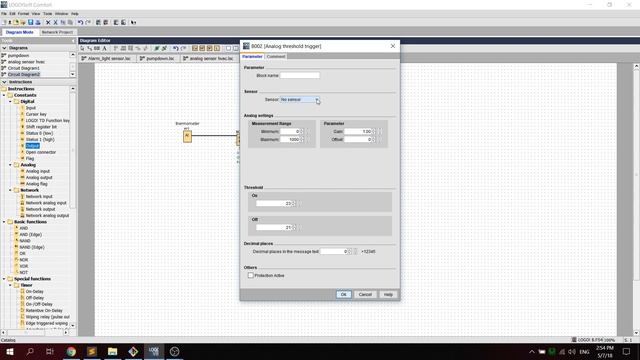This screenshot has width=640, height=360.
Task: Click the ENG language indicator in the tray
Action: [x=584, y=352]
